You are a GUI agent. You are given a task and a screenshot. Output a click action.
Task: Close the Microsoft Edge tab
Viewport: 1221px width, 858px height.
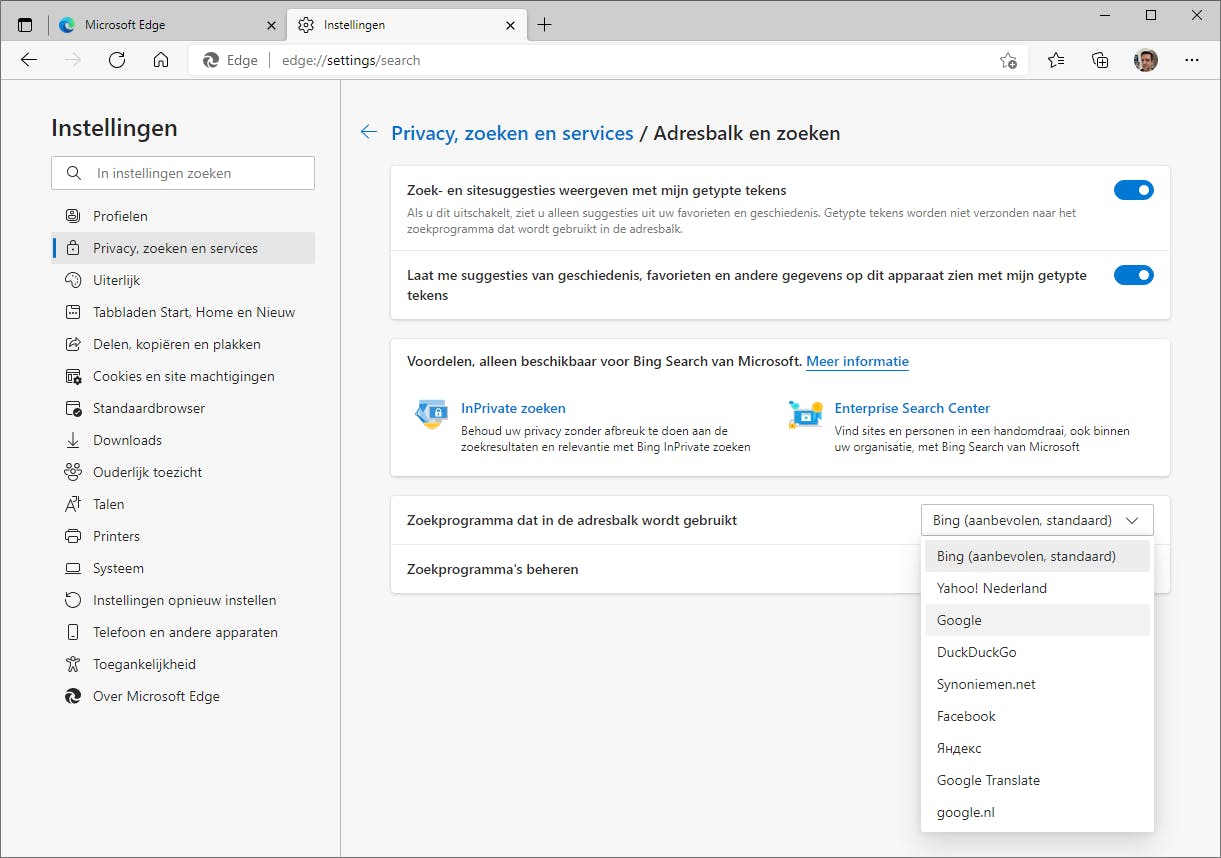pos(271,25)
